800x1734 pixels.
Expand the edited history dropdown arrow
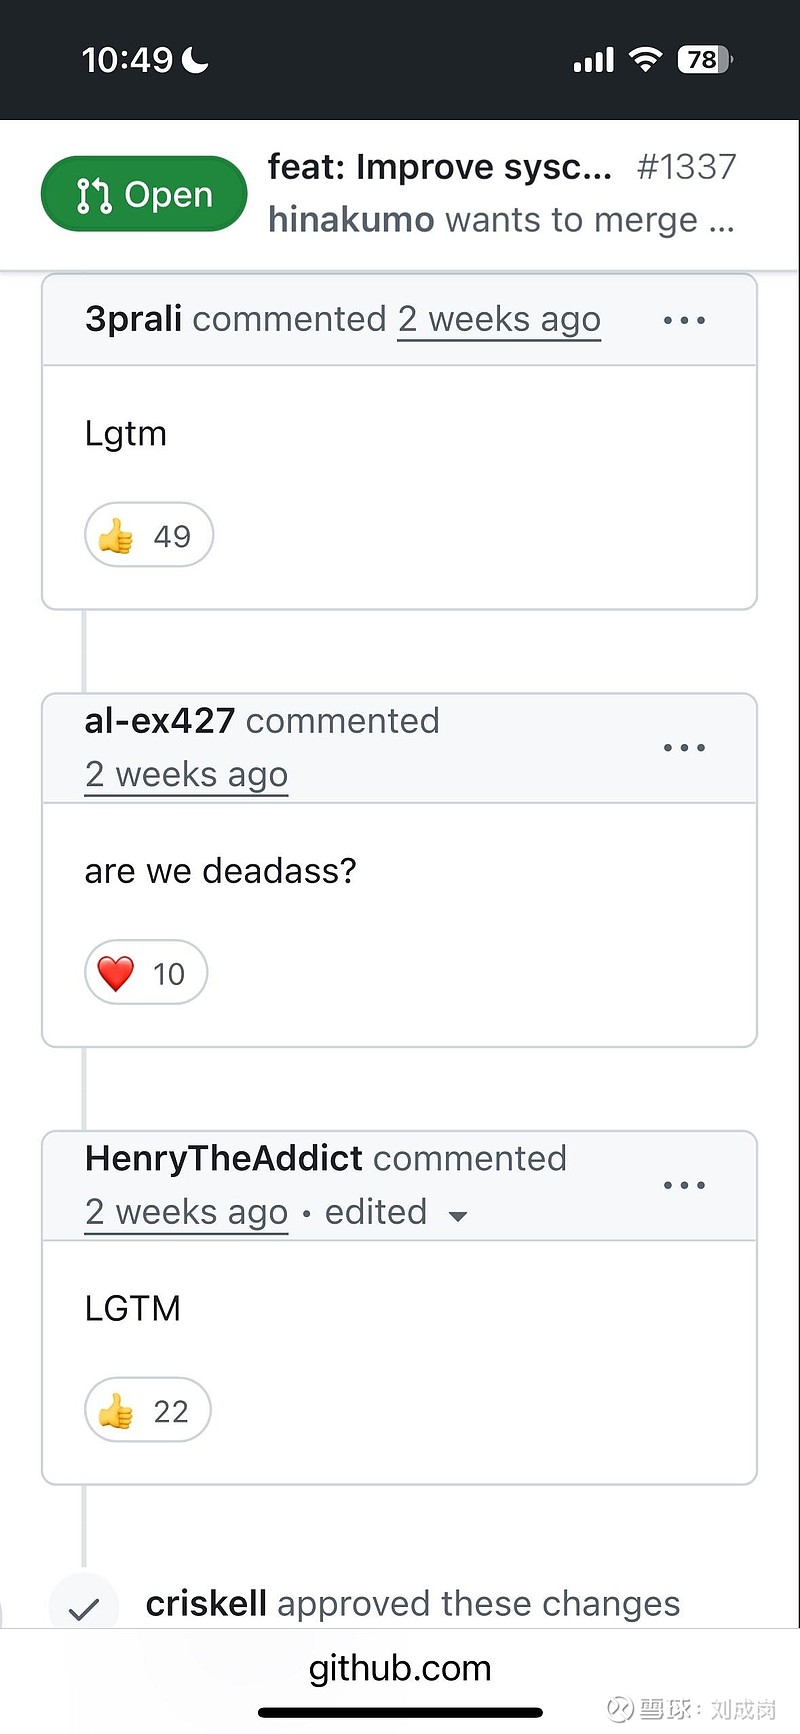click(x=458, y=1216)
